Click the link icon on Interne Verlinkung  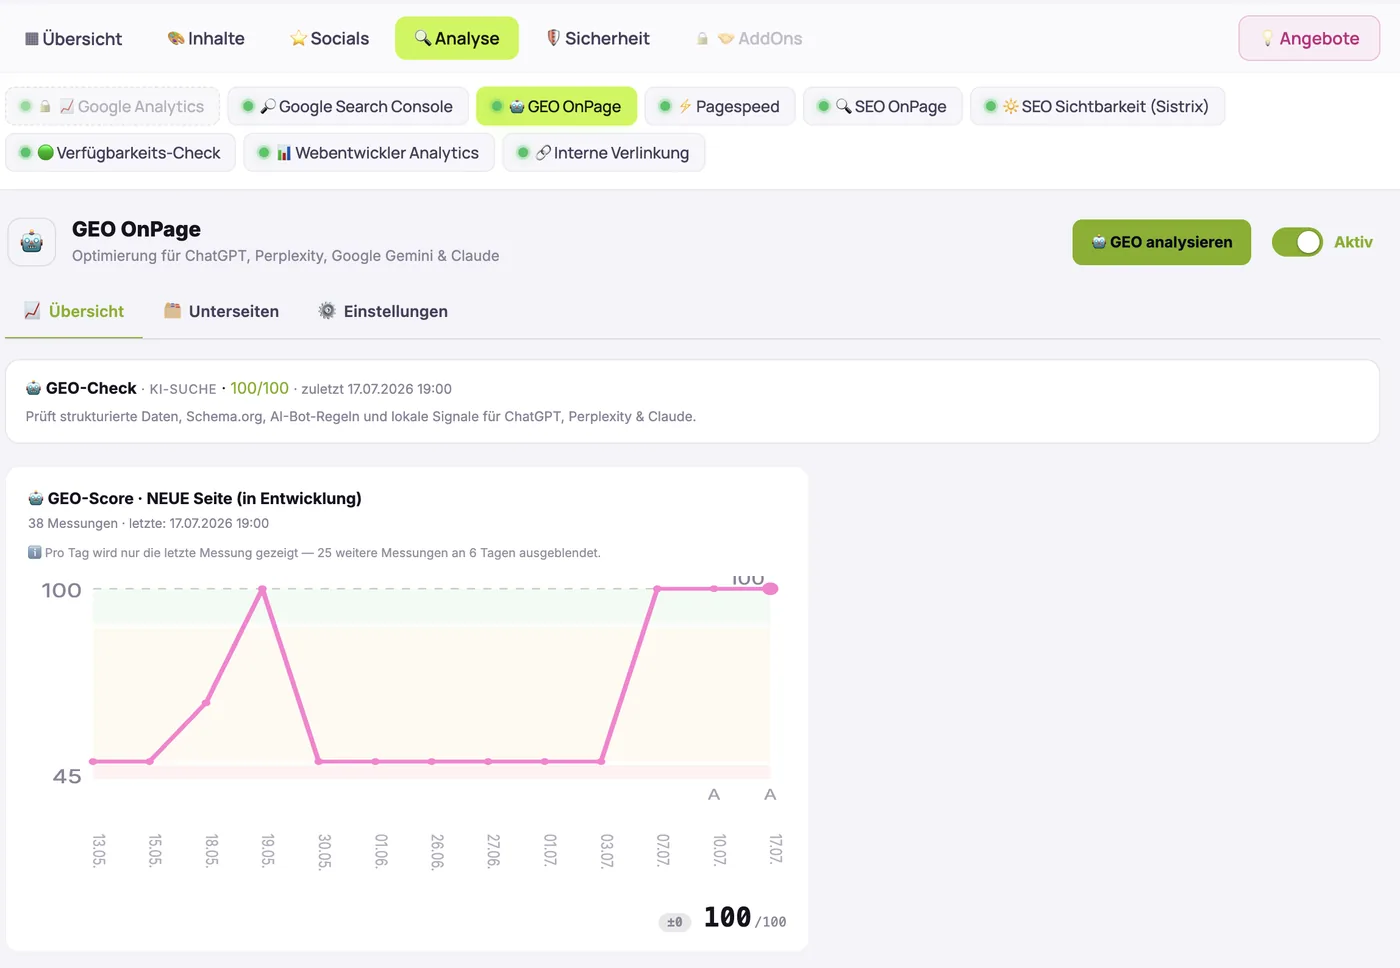pos(543,153)
